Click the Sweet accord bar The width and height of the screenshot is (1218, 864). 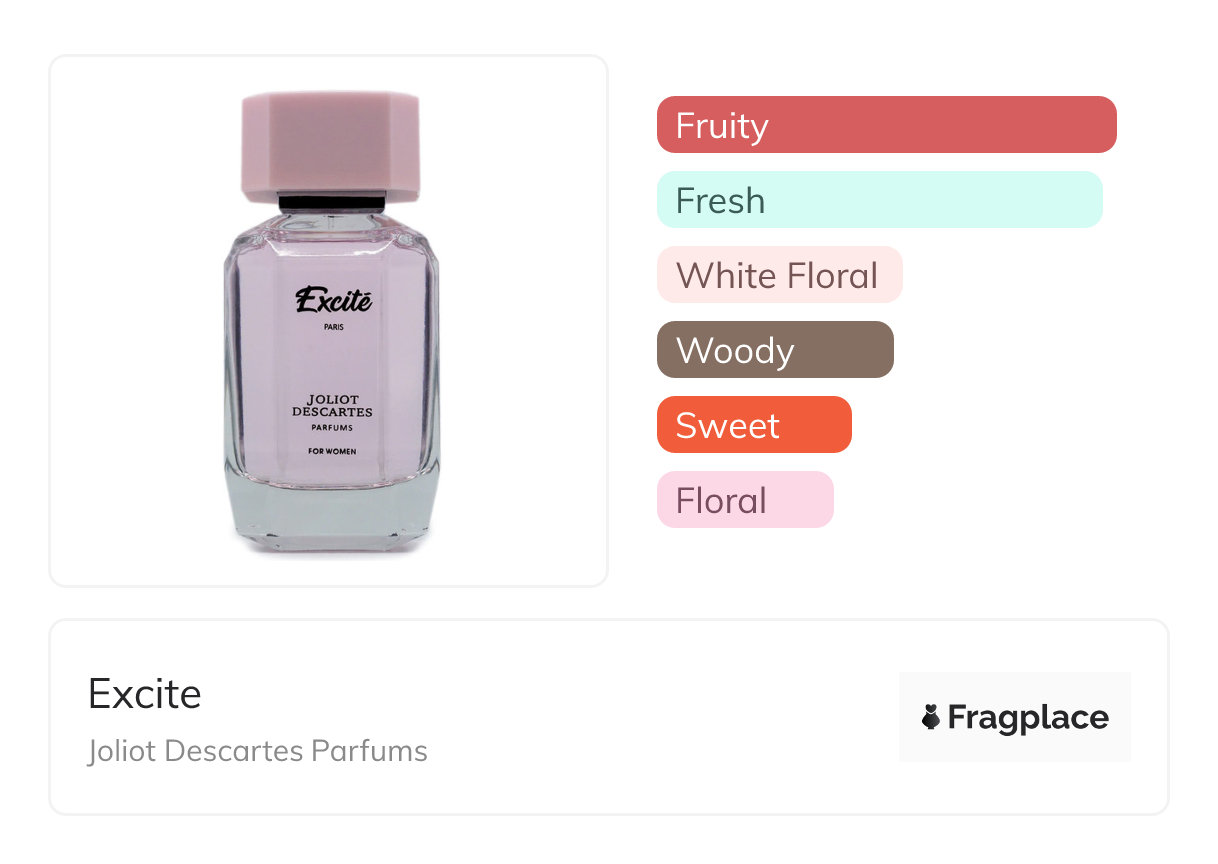[x=753, y=425]
